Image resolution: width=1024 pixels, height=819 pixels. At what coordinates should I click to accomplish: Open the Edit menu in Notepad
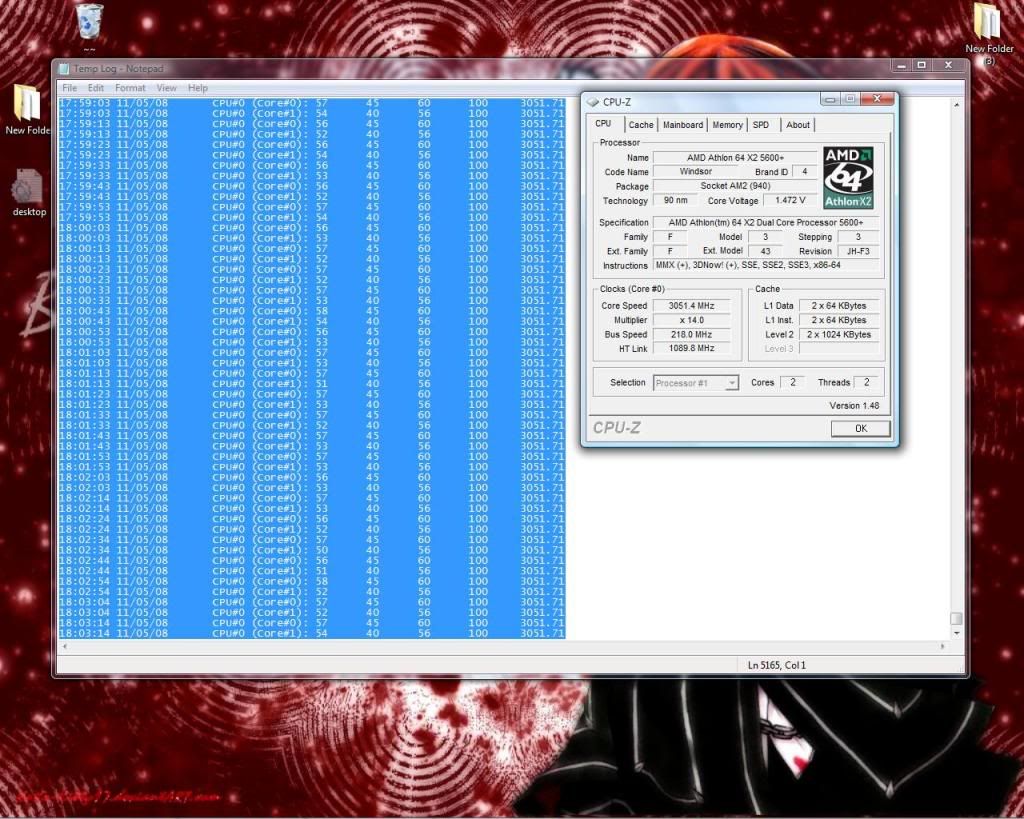(x=95, y=88)
